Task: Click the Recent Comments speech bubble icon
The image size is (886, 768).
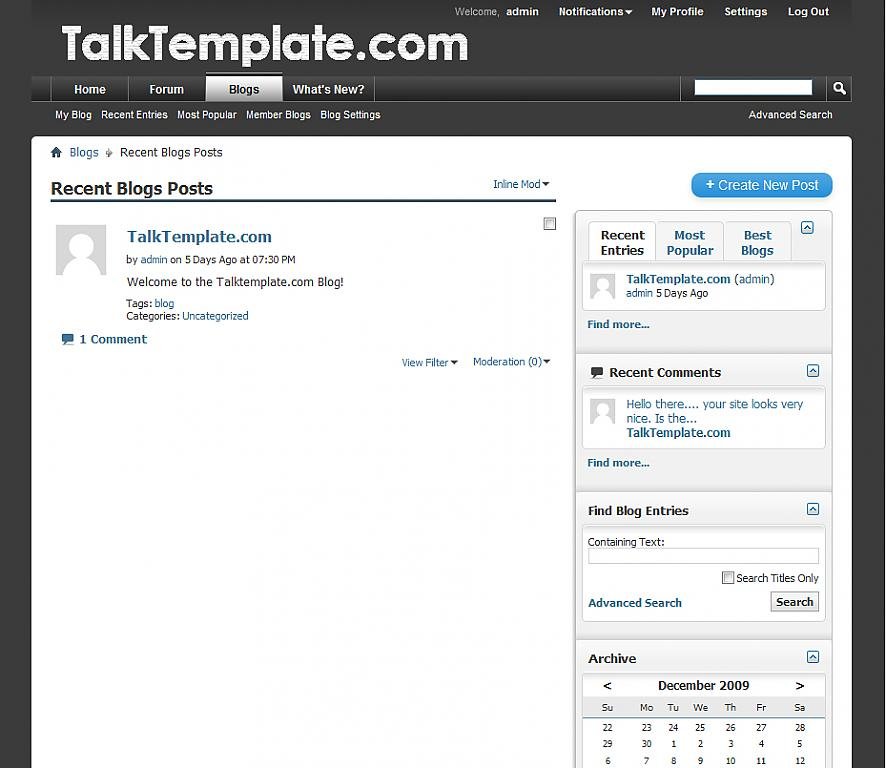Action: pos(596,372)
